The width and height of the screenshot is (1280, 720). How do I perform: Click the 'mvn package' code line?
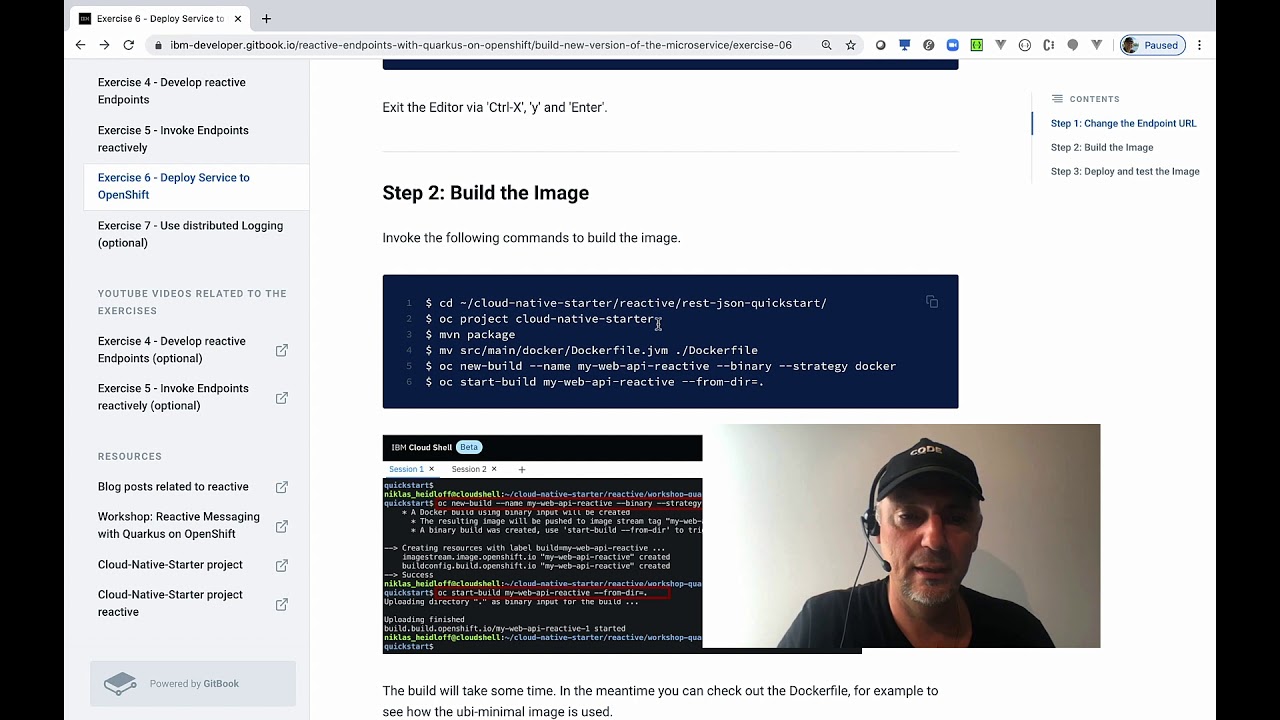click(x=470, y=335)
